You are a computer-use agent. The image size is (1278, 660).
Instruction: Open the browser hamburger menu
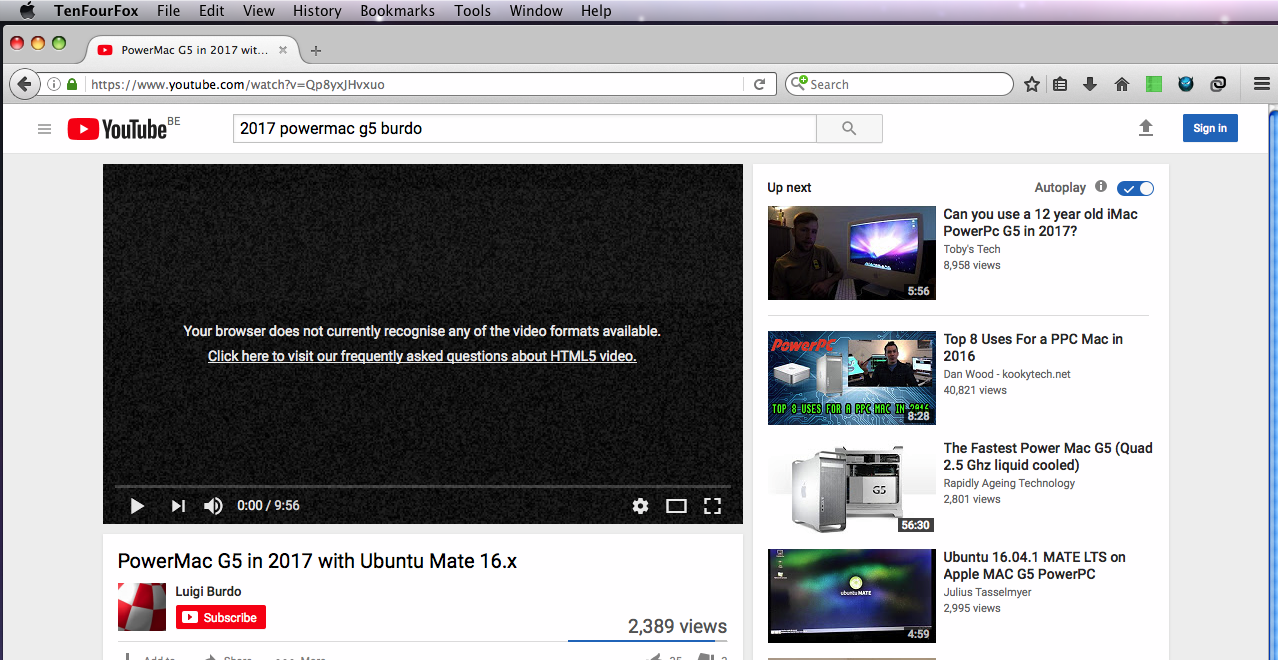coord(1261,85)
